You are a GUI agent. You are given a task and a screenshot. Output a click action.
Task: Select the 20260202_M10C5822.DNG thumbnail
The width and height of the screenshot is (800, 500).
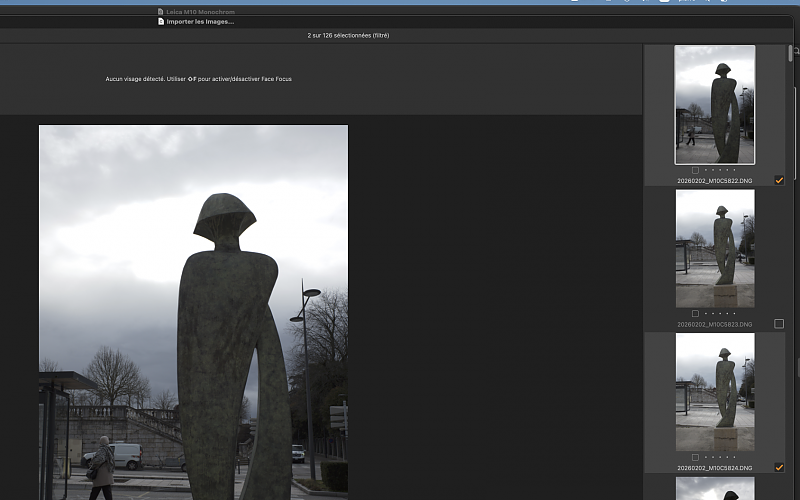tap(715, 104)
